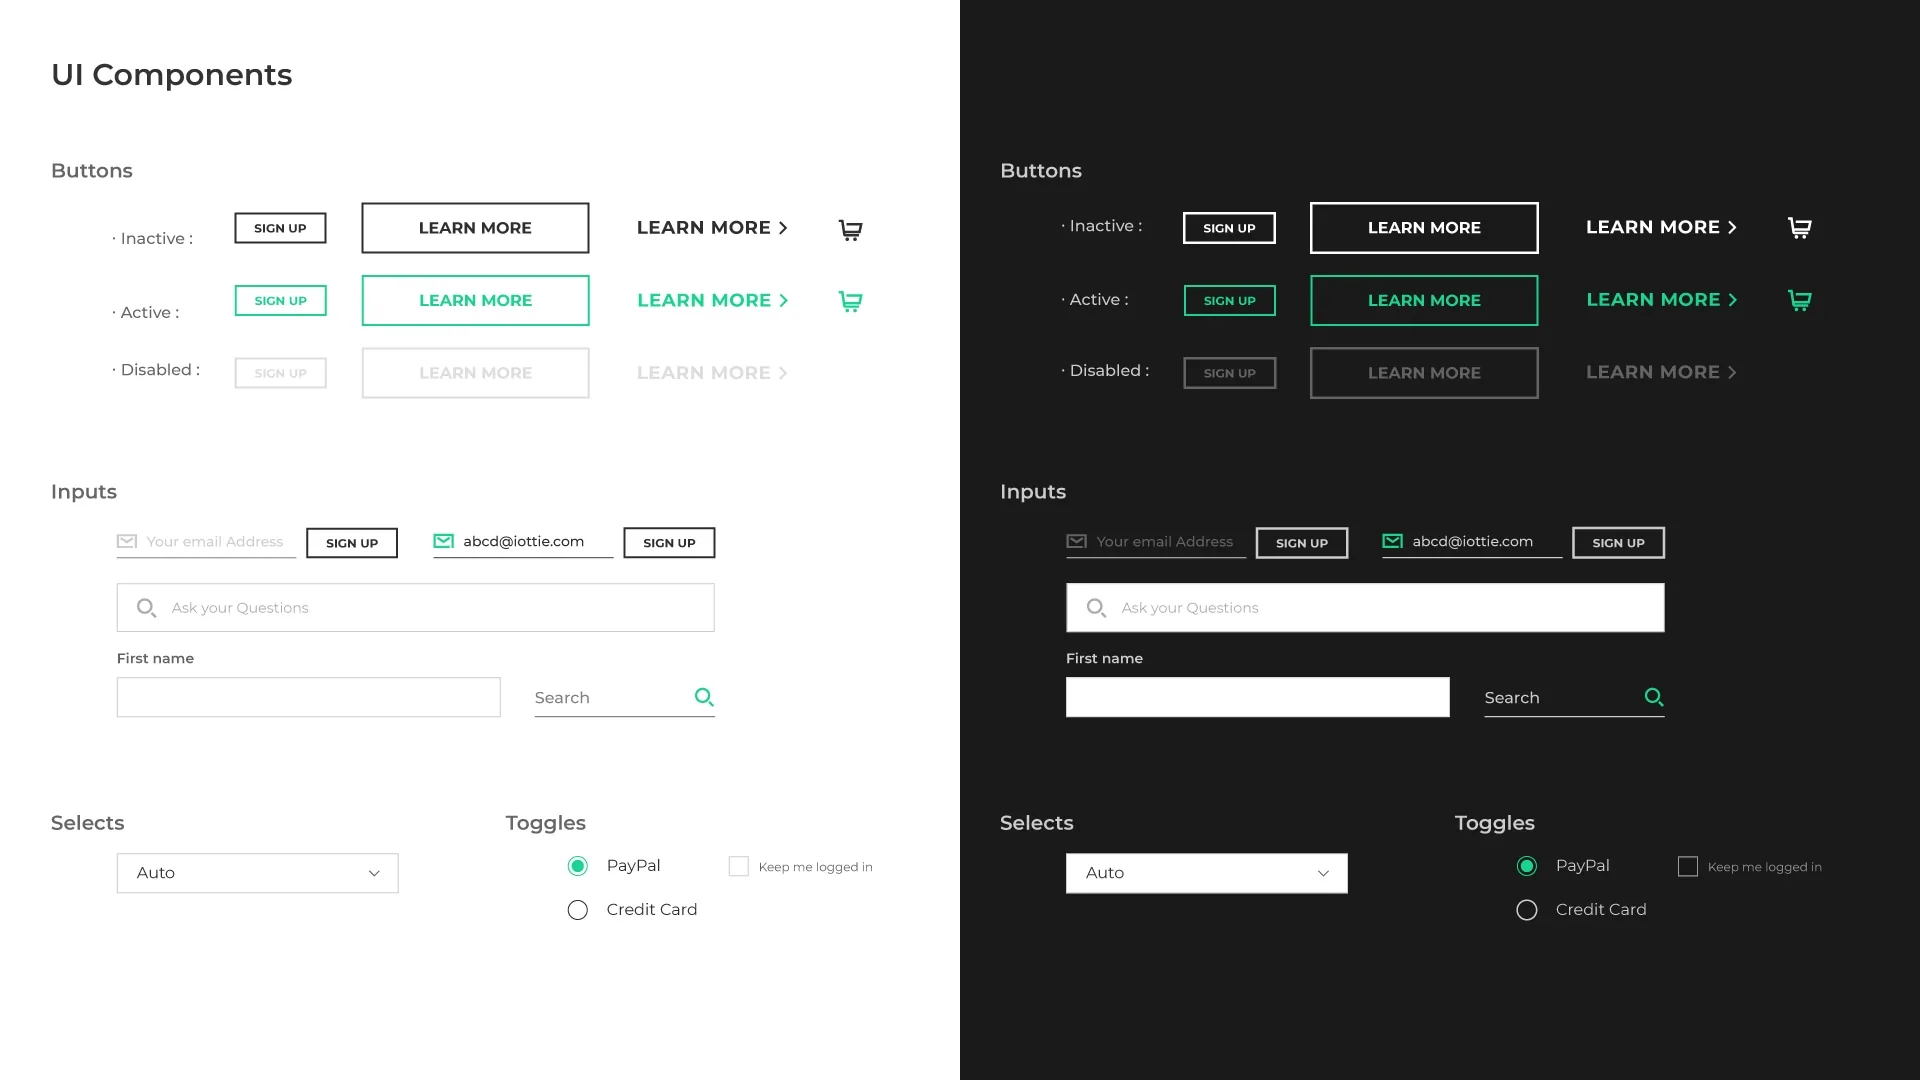The height and width of the screenshot is (1080, 1920).
Task: Click inactive LEARN MORE arrow link, light theme
Action: pyautogui.click(x=712, y=228)
